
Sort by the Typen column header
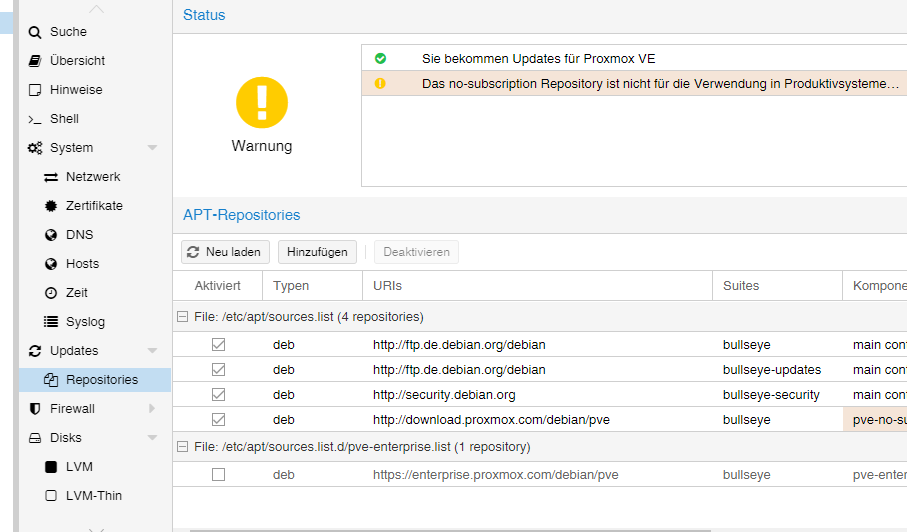pyautogui.click(x=312, y=286)
